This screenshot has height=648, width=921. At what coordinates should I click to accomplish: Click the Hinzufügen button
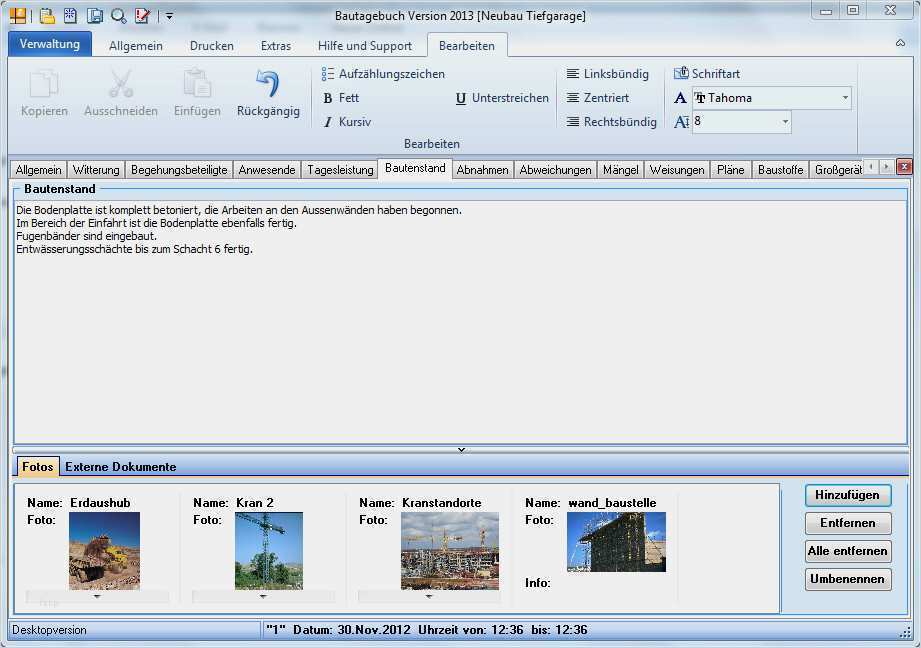coord(847,495)
